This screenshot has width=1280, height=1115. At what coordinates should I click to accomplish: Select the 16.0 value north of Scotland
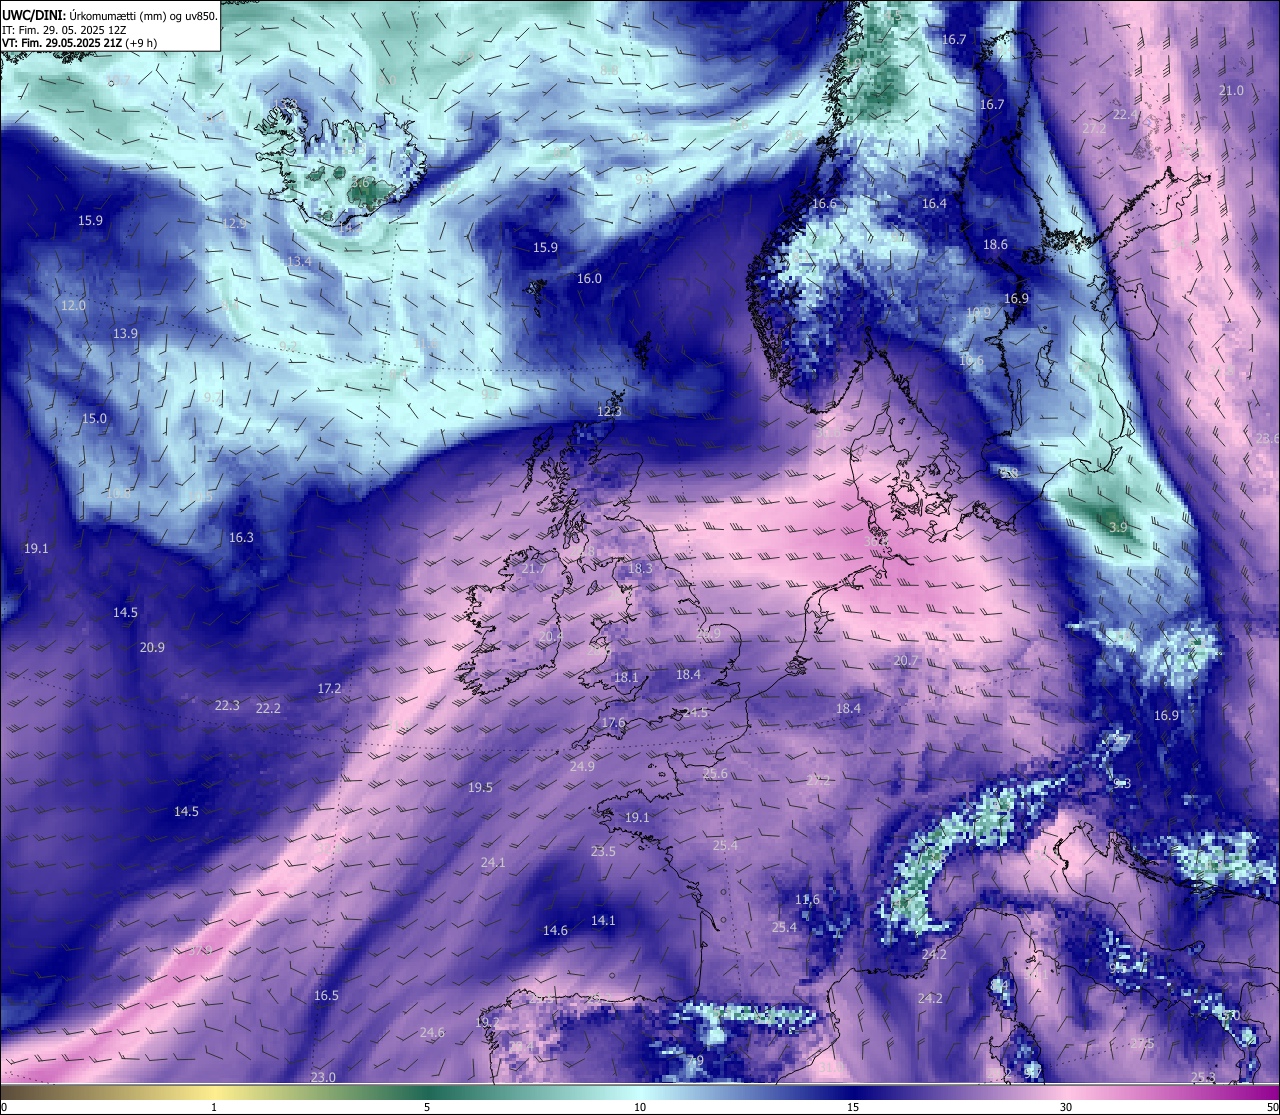(x=590, y=279)
